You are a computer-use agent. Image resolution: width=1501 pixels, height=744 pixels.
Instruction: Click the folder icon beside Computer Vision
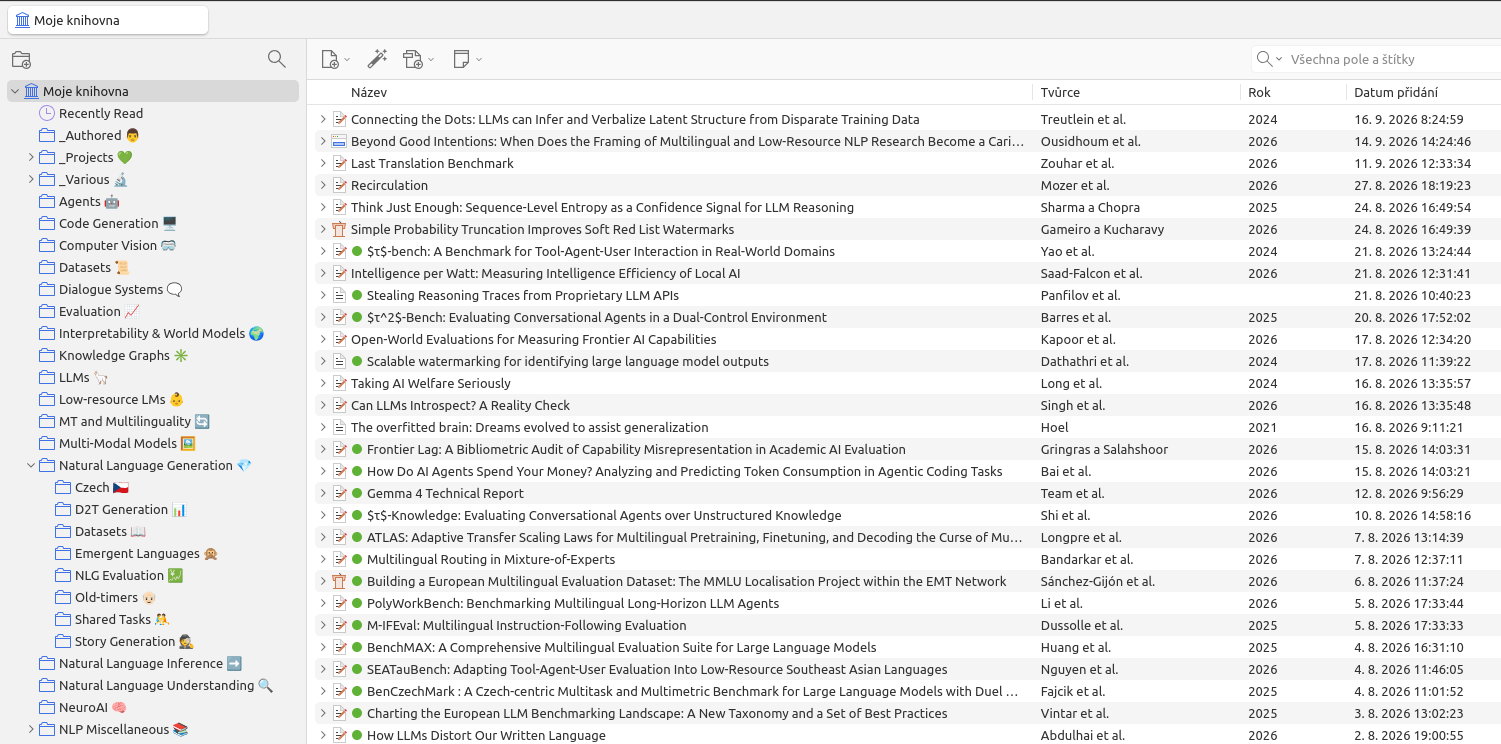(47, 245)
